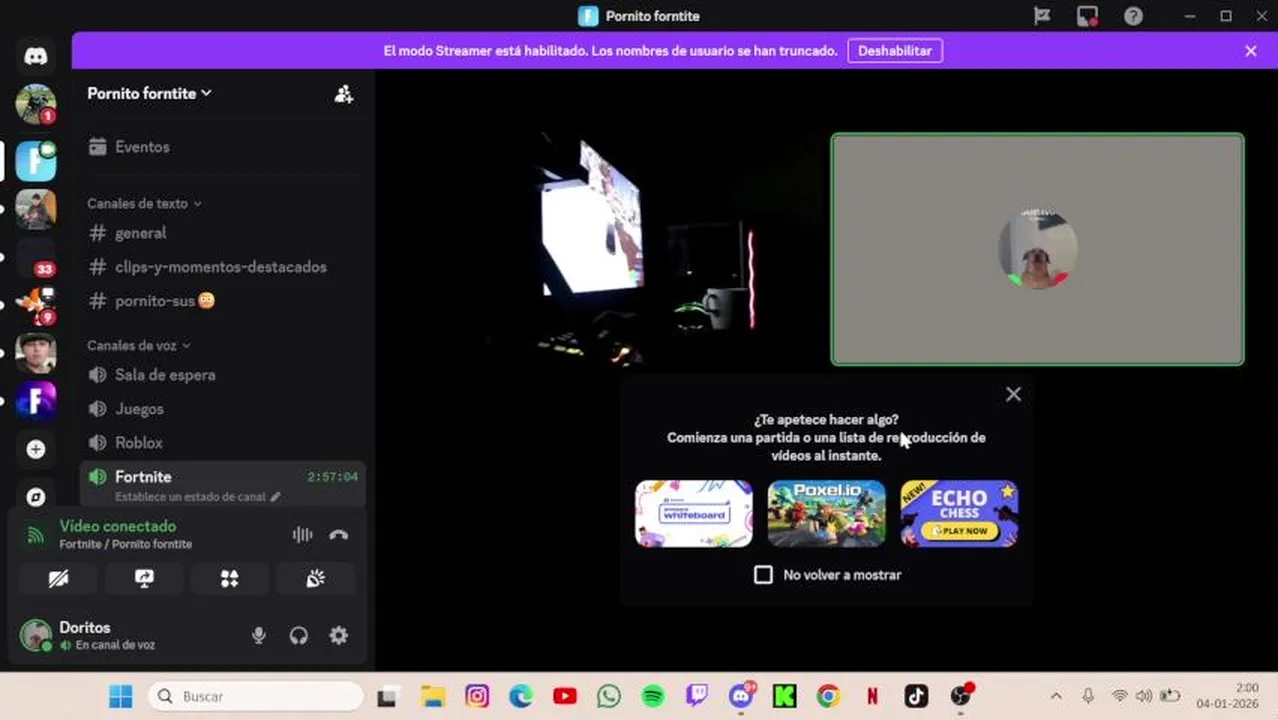Screen dimensions: 1278x720
Task: Open WhatsApp from the taskbar
Action: (609, 696)
